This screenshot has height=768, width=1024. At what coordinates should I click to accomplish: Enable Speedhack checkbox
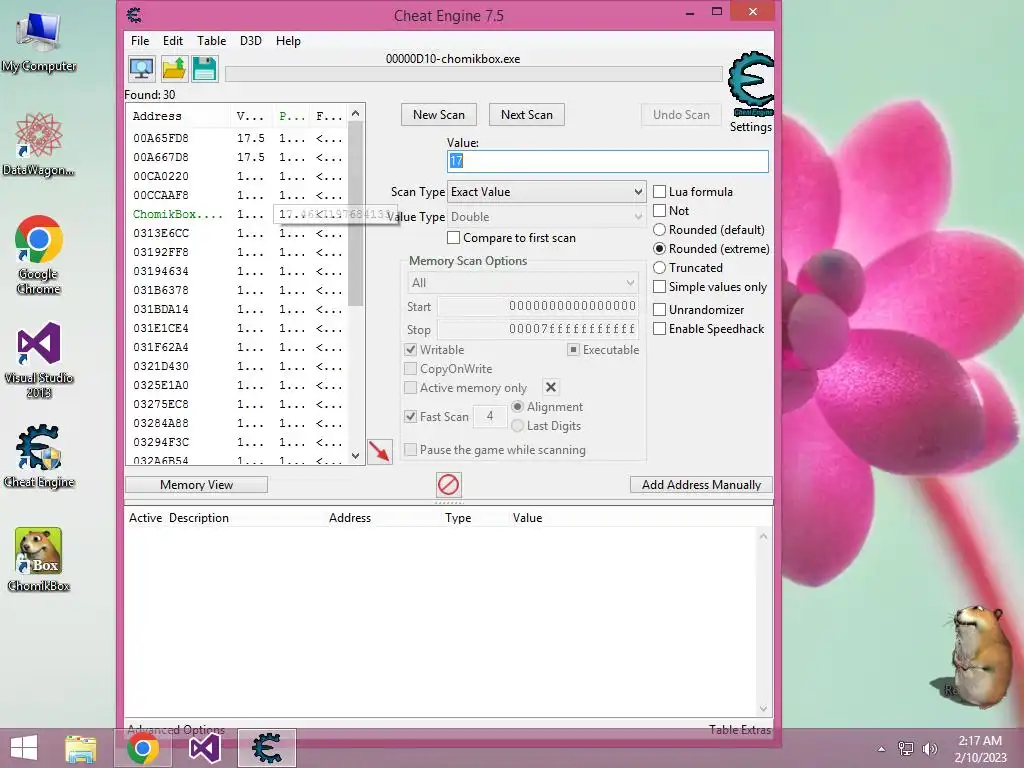(x=660, y=328)
